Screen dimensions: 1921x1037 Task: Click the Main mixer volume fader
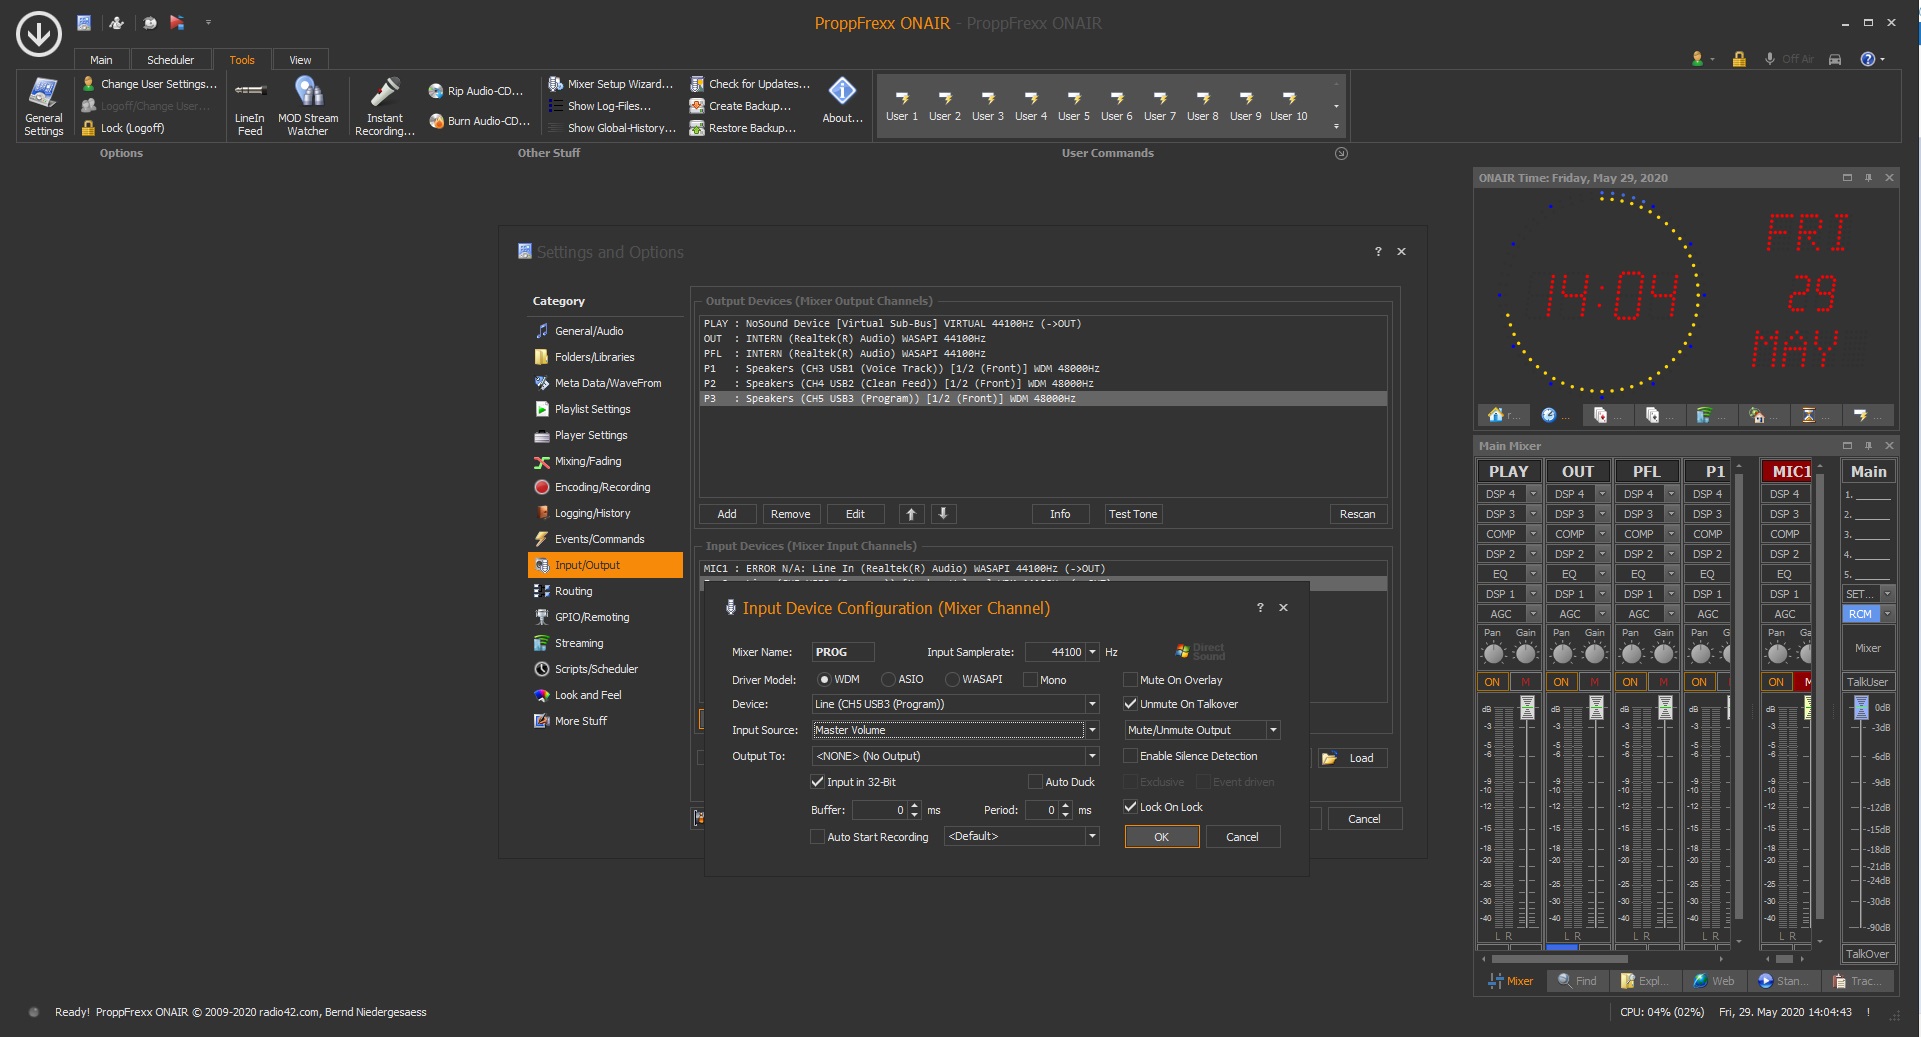click(1860, 708)
